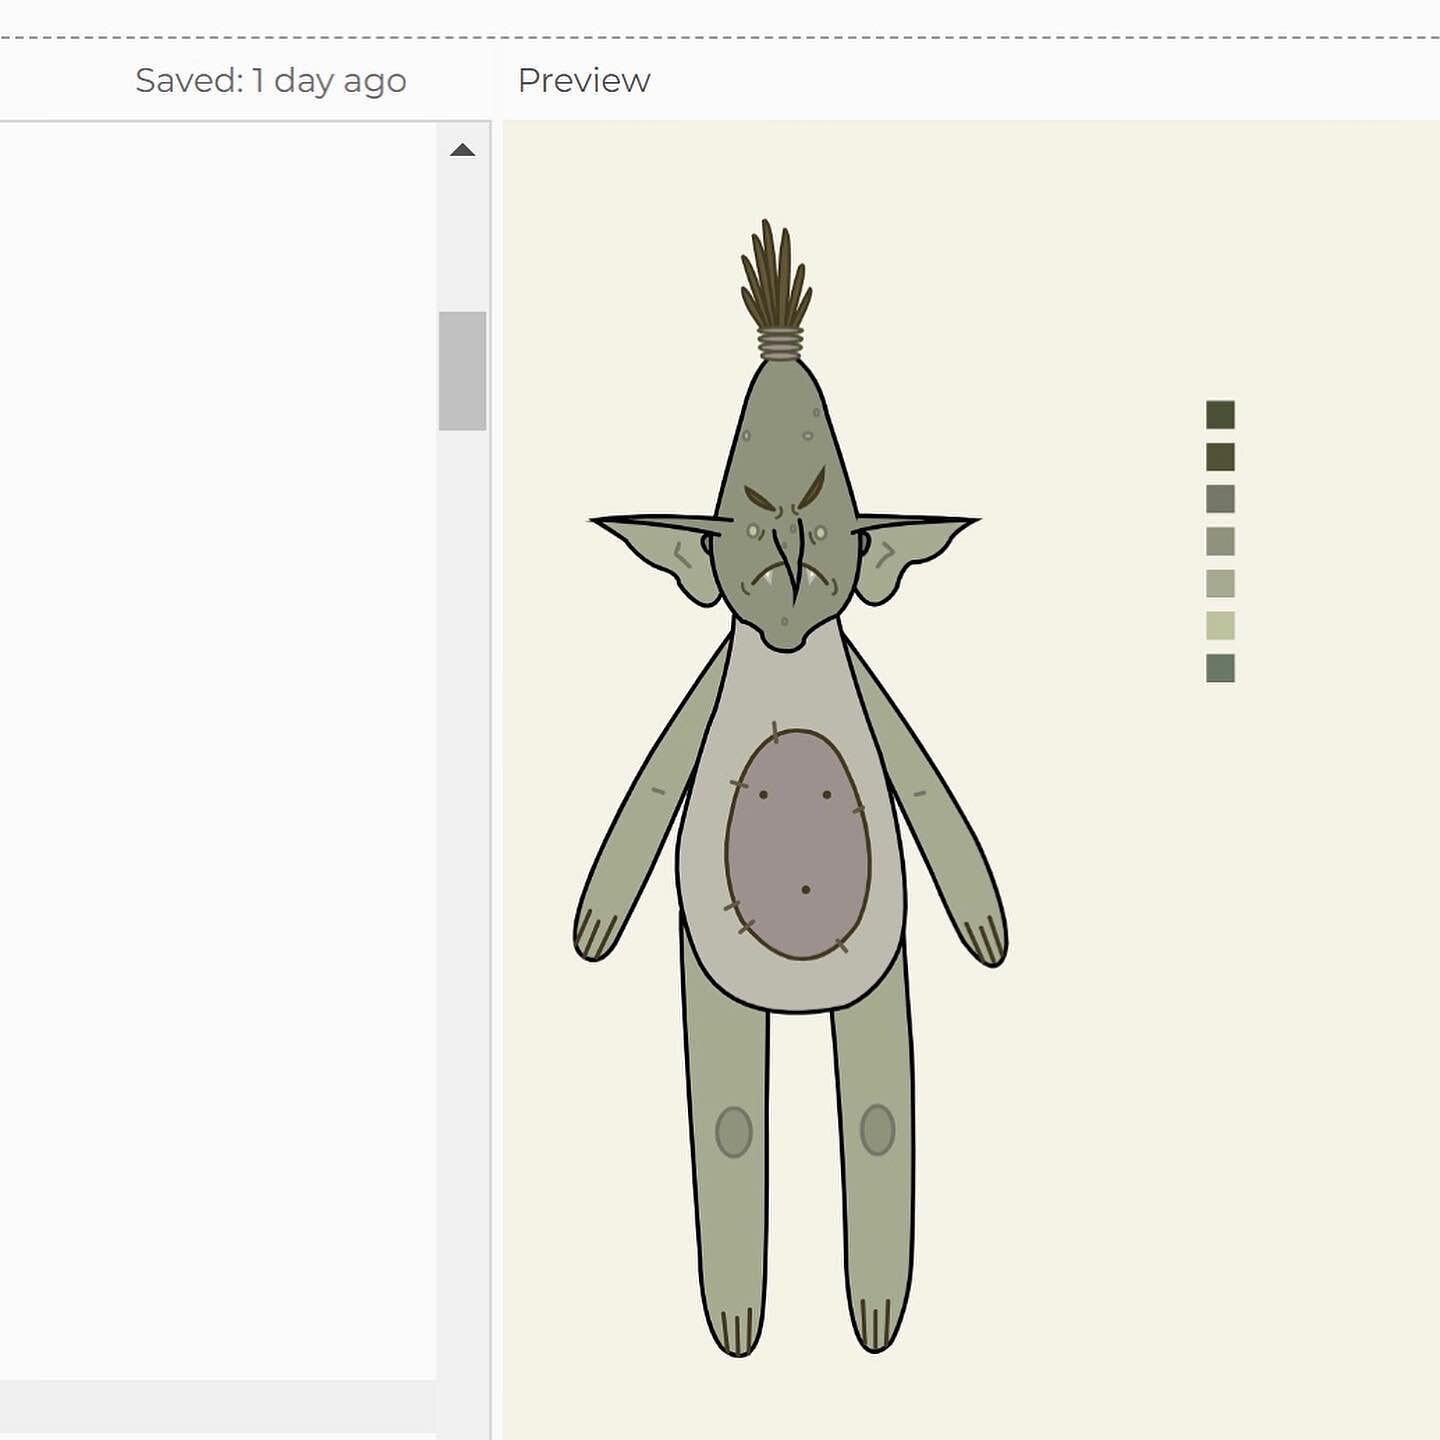Click the vertical scrollbar thumb
Screen dimensions: 1440x1440
point(462,371)
